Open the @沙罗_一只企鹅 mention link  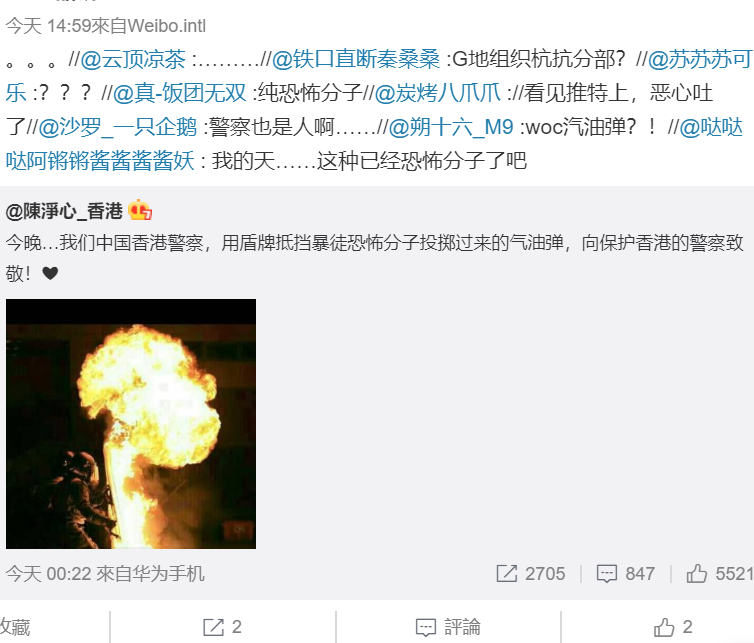(118, 127)
